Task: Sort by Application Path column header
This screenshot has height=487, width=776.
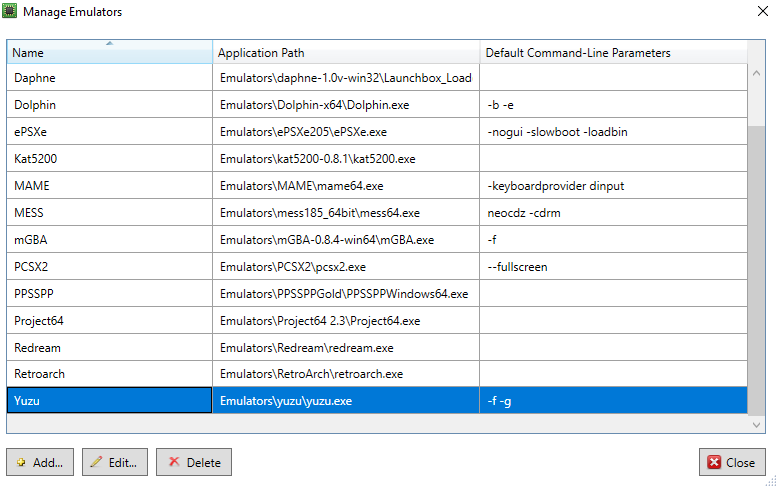Action: [x=346, y=52]
